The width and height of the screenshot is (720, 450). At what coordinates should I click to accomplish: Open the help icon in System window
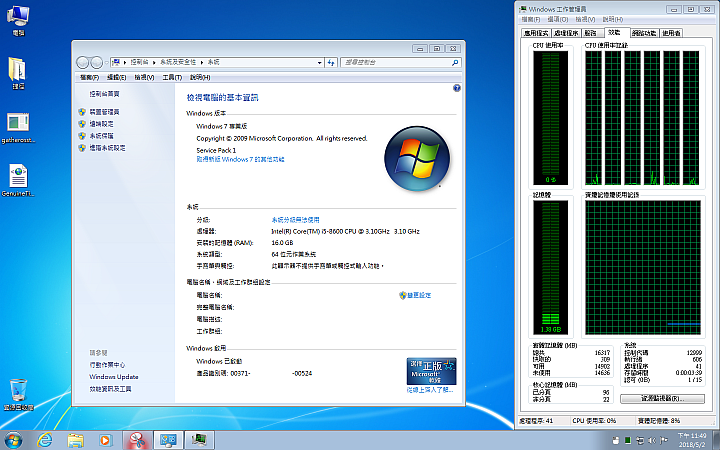456,88
